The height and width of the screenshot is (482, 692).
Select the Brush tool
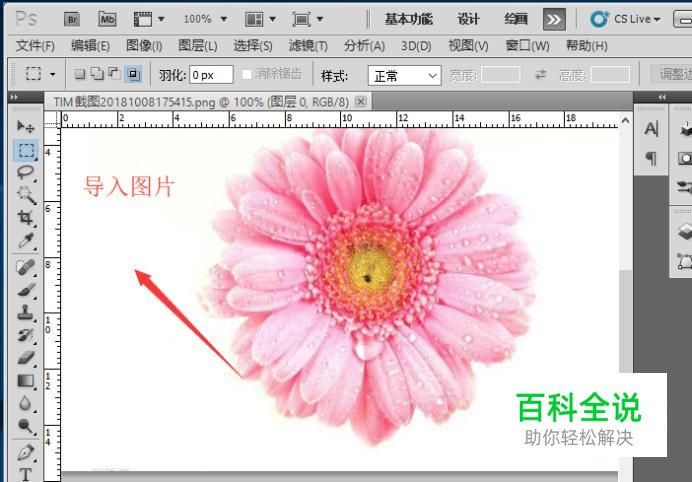(x=26, y=290)
